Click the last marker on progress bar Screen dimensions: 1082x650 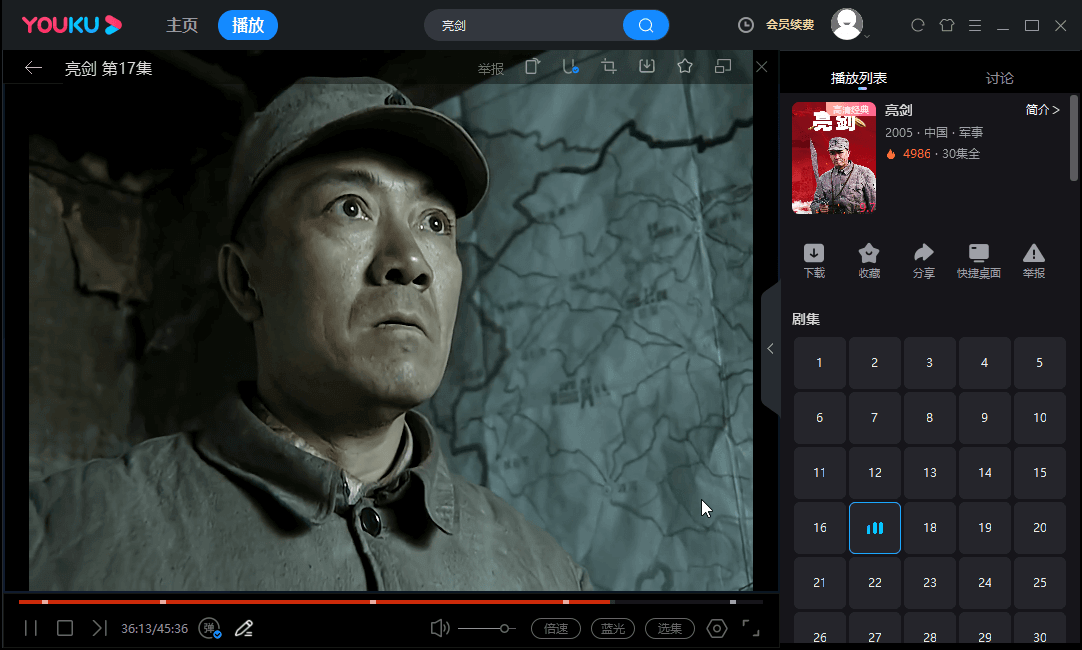tap(733, 602)
